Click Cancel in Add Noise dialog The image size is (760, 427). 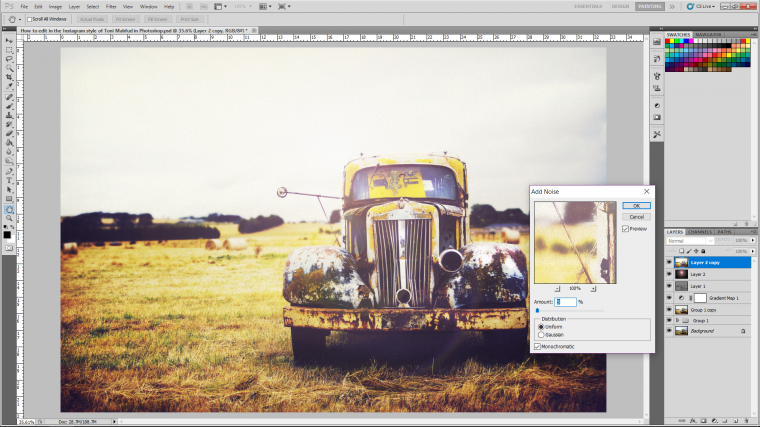636,217
